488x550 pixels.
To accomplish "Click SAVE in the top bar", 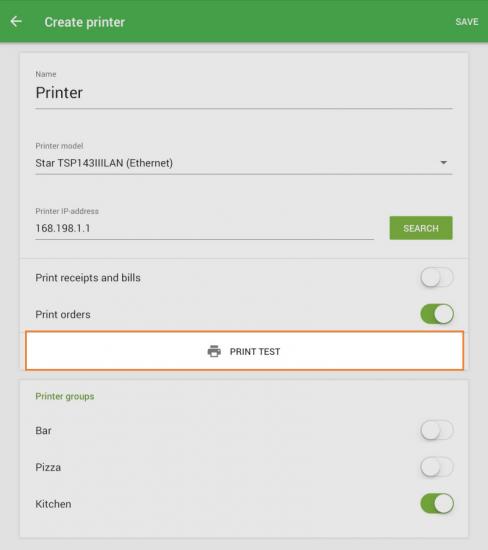I will 467,22.
